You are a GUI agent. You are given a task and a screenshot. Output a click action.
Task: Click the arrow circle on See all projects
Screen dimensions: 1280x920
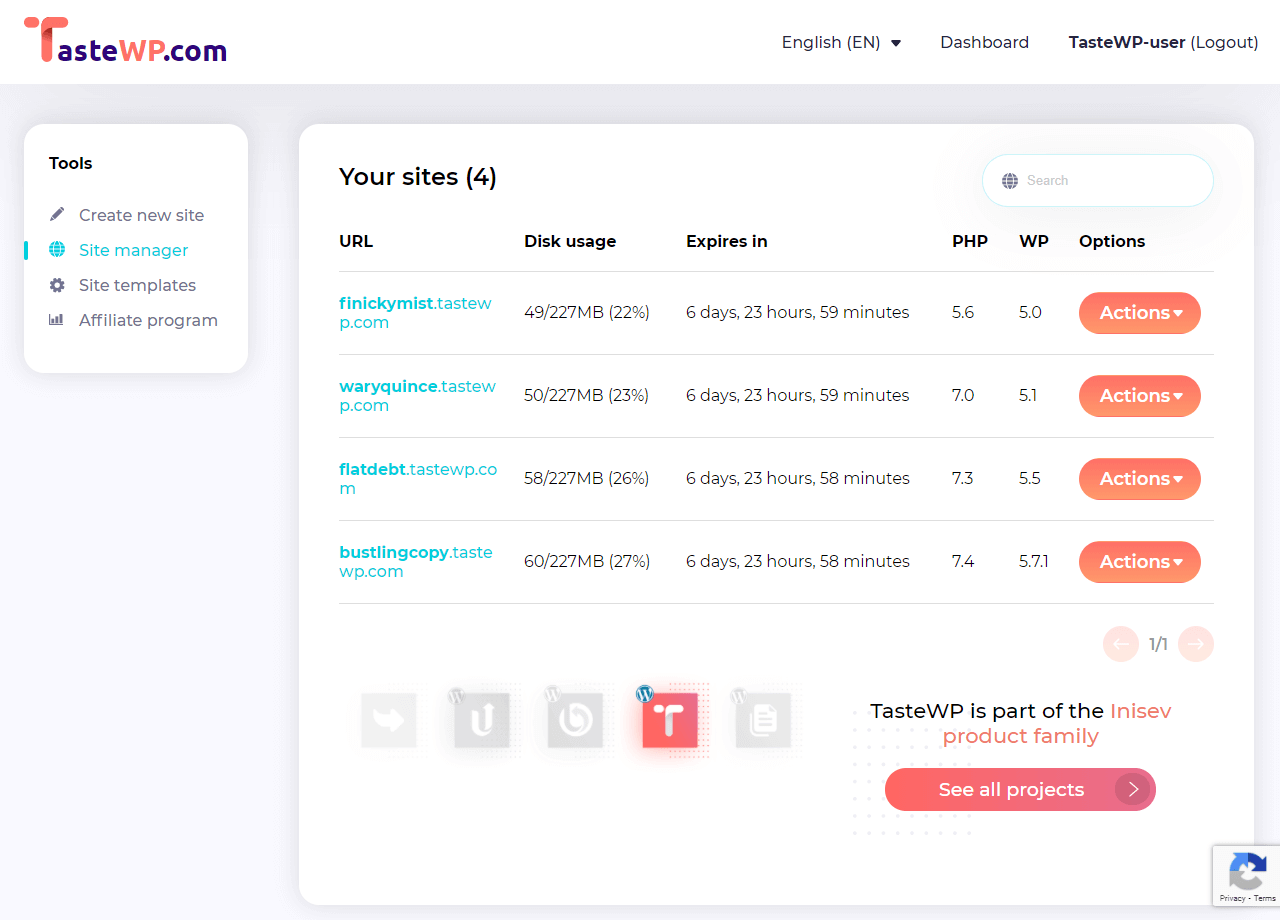point(1133,790)
